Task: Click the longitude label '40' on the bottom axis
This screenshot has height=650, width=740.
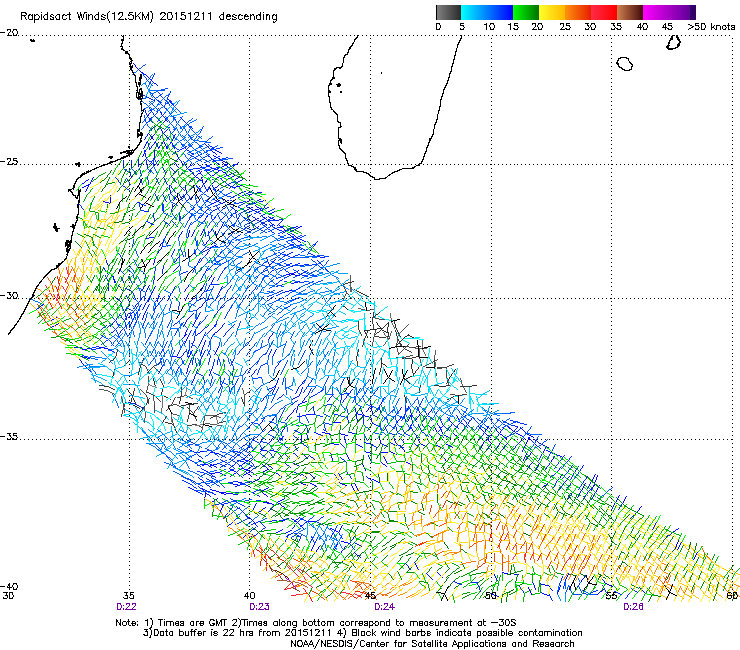Action: 250,596
